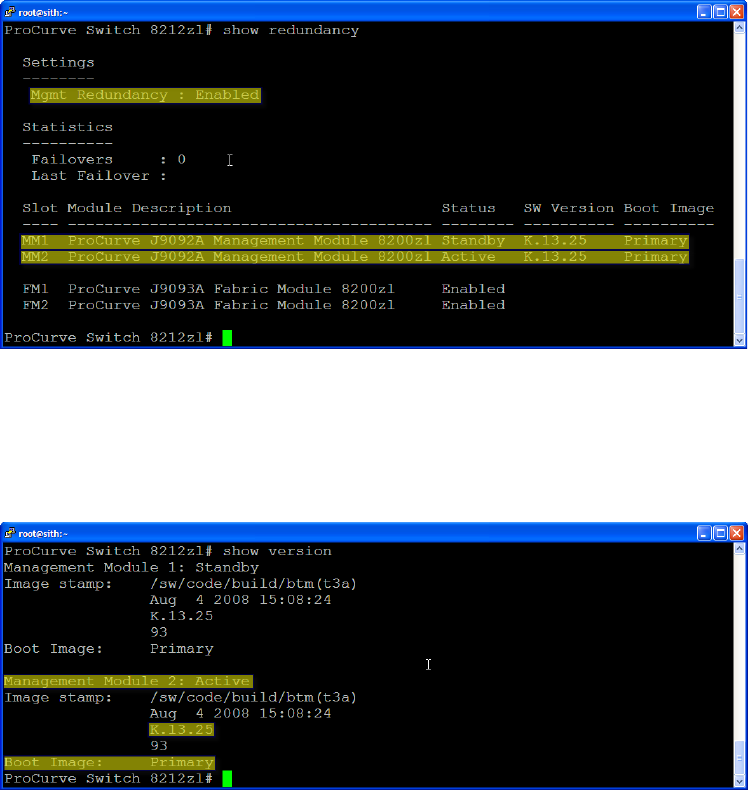Minimize the bottom terminal window
The width and height of the screenshot is (748, 790).
tap(704, 533)
